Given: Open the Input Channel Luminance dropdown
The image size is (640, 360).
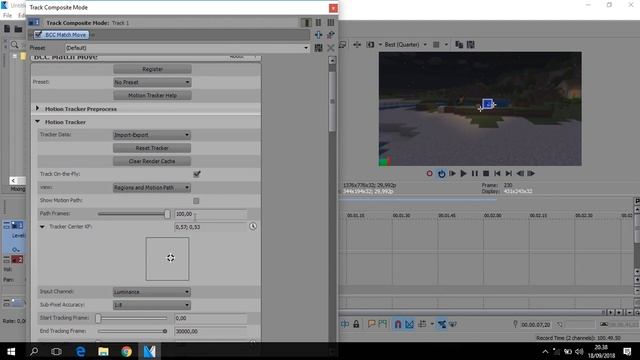Looking at the screenshot, I should pyautogui.click(x=152, y=292).
